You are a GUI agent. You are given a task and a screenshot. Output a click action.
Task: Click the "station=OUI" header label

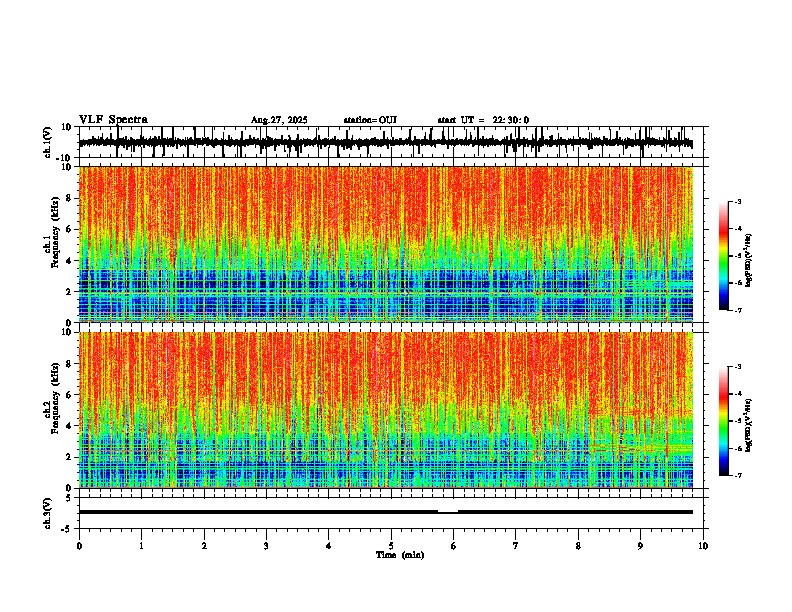click(370, 120)
